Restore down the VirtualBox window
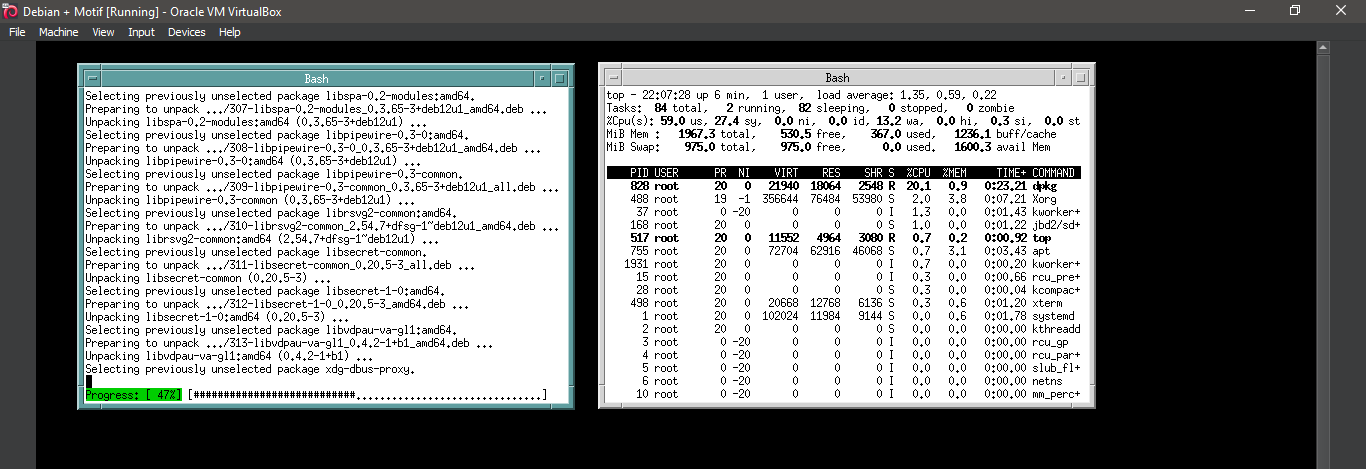 [1295, 10]
